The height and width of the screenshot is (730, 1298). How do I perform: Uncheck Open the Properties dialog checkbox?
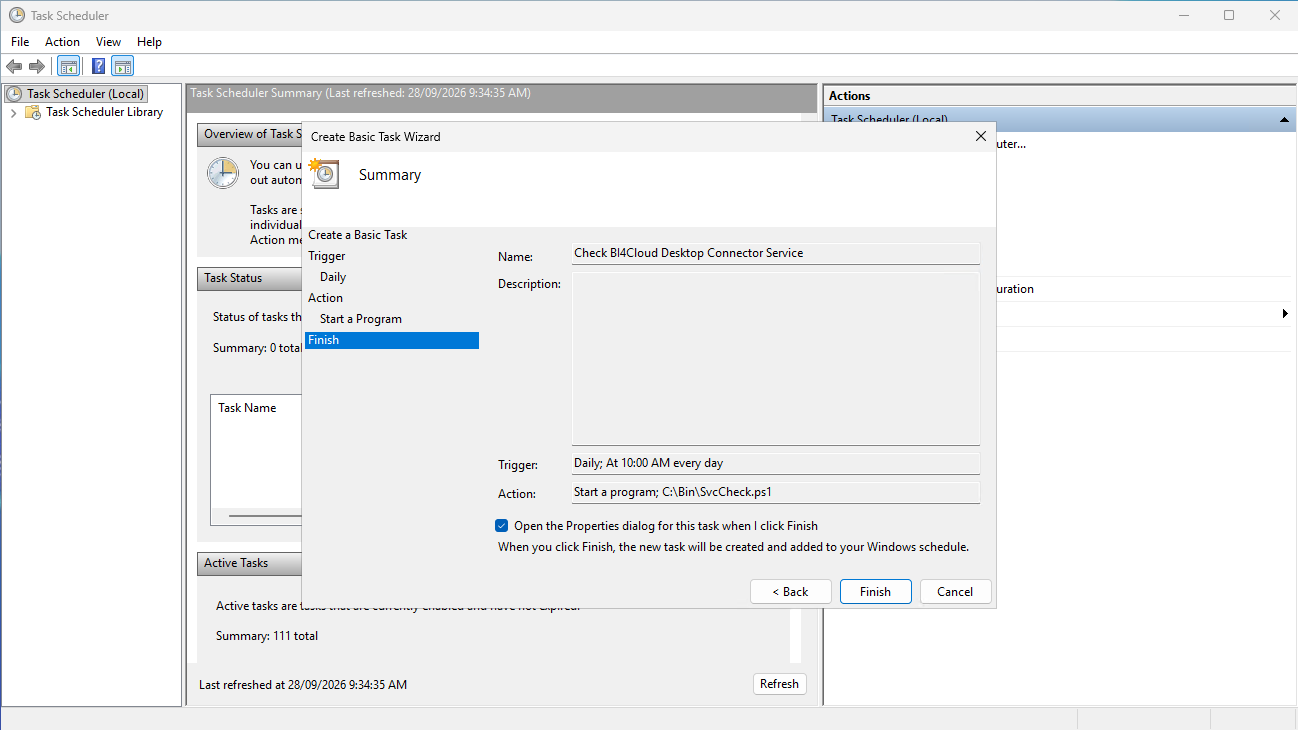pos(502,525)
